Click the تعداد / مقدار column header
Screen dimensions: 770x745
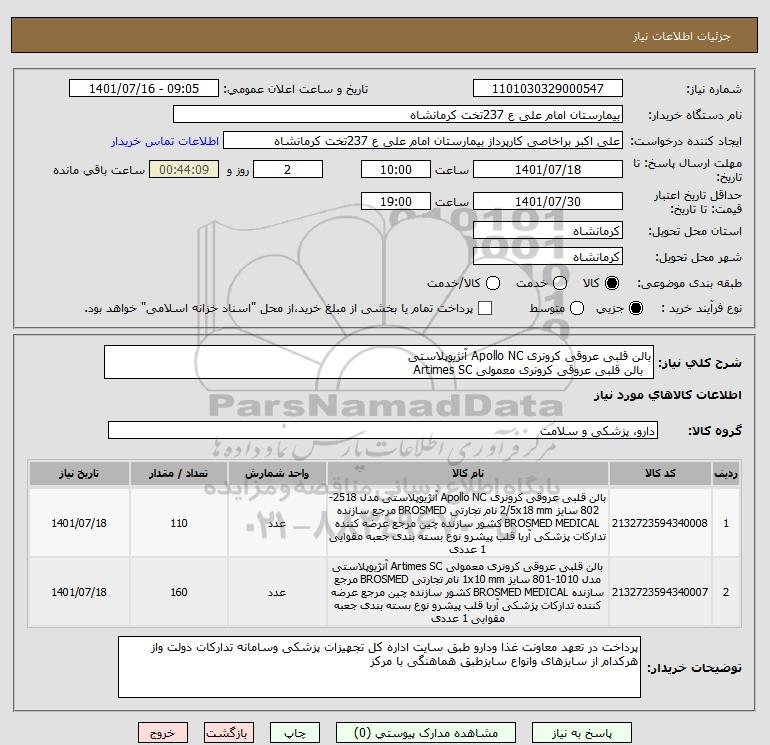pos(179,473)
